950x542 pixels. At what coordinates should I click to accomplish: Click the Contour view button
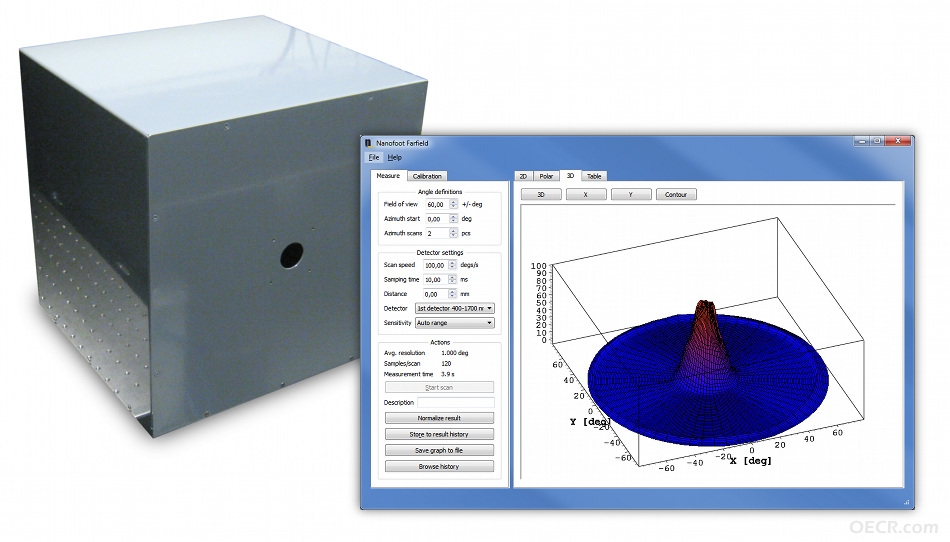[x=676, y=194]
